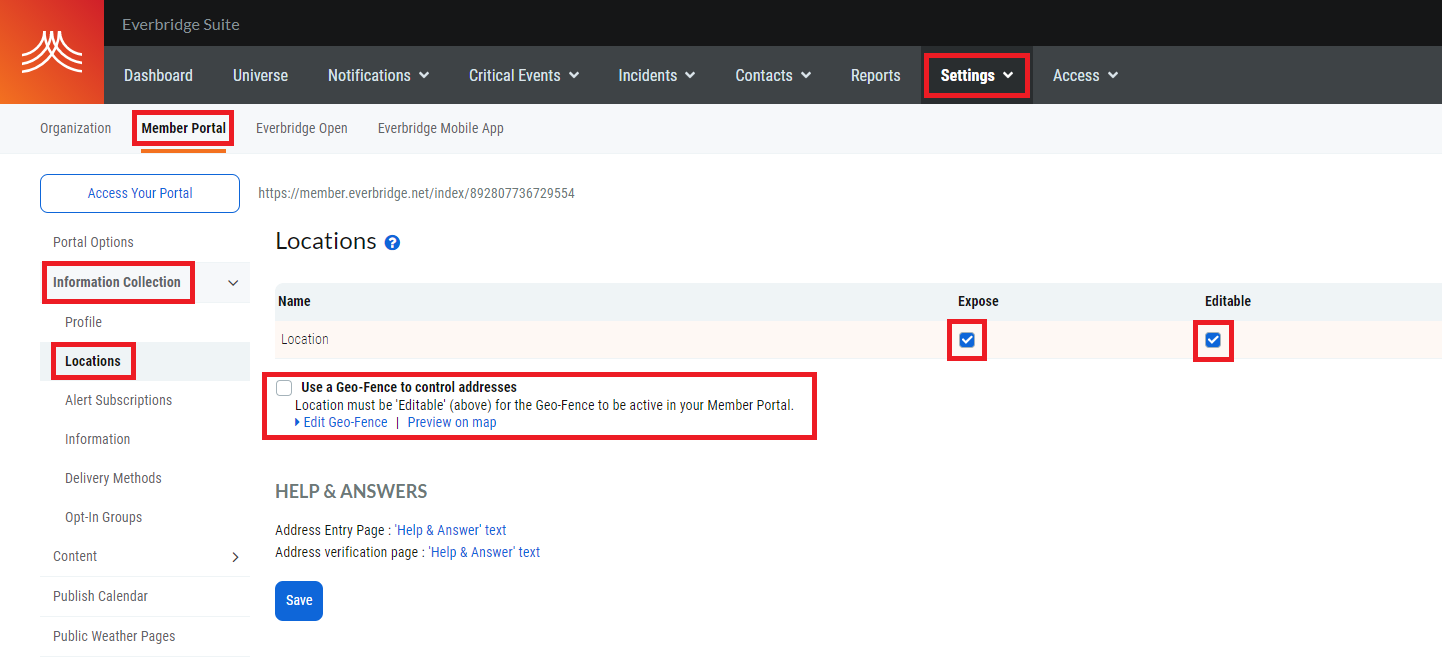Viewport: 1442px width, 665px height.
Task: Open the Notifications dropdown menu
Action: (x=379, y=75)
